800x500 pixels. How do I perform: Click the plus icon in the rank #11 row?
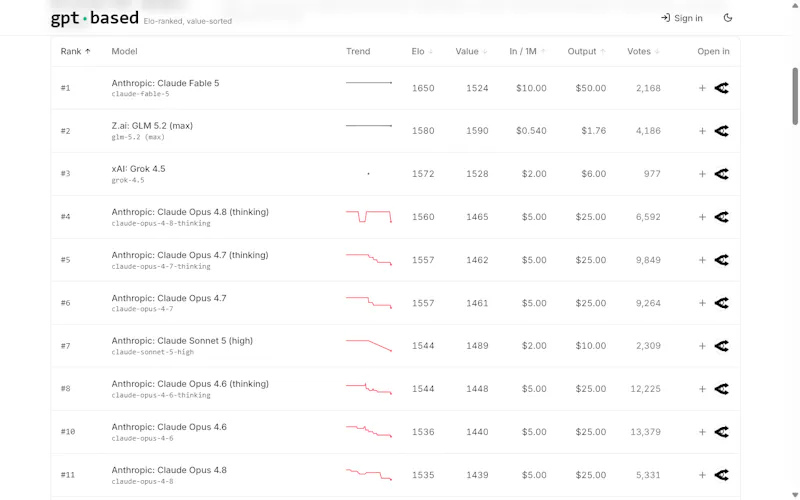point(702,474)
